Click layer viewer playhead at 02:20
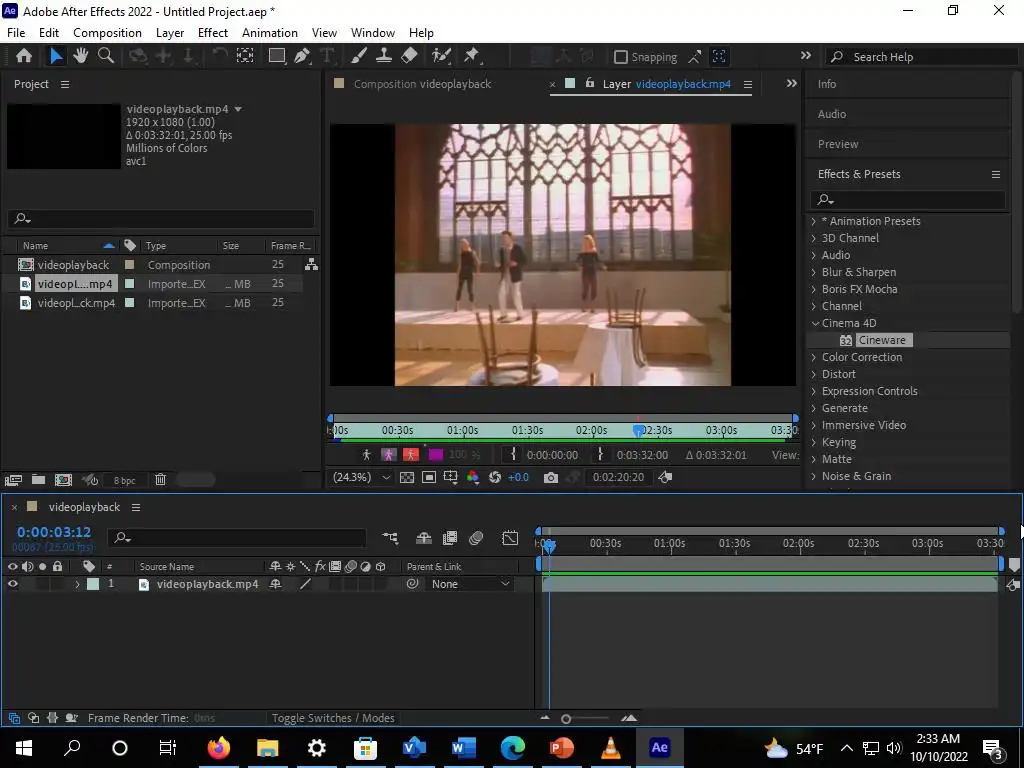 (638, 430)
